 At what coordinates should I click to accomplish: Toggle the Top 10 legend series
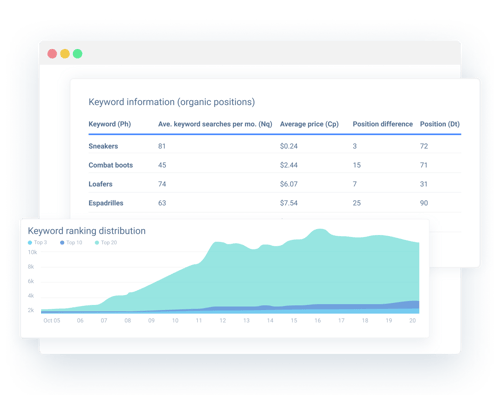click(71, 242)
